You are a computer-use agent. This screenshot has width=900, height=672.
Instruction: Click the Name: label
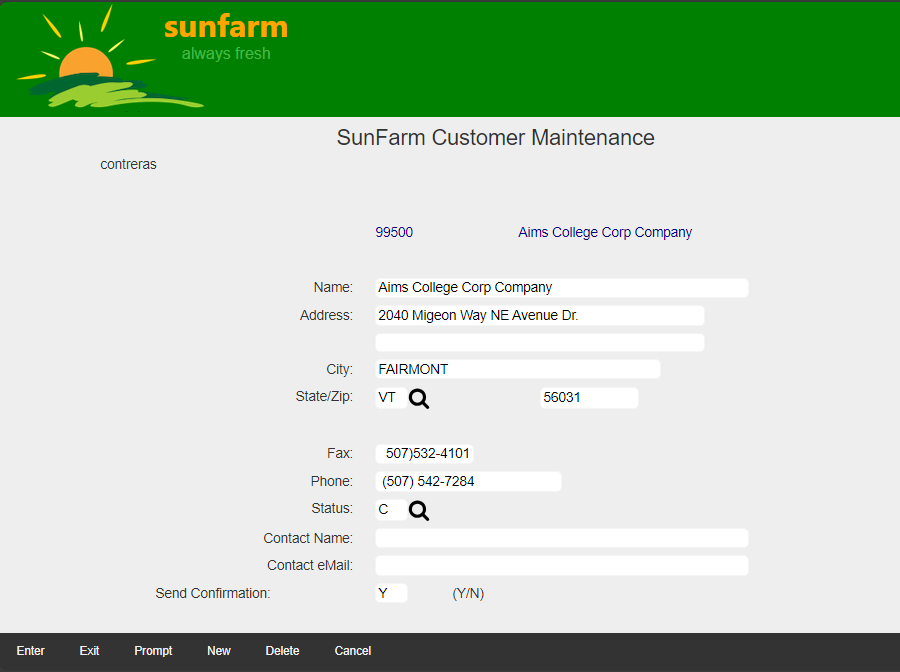[333, 287]
